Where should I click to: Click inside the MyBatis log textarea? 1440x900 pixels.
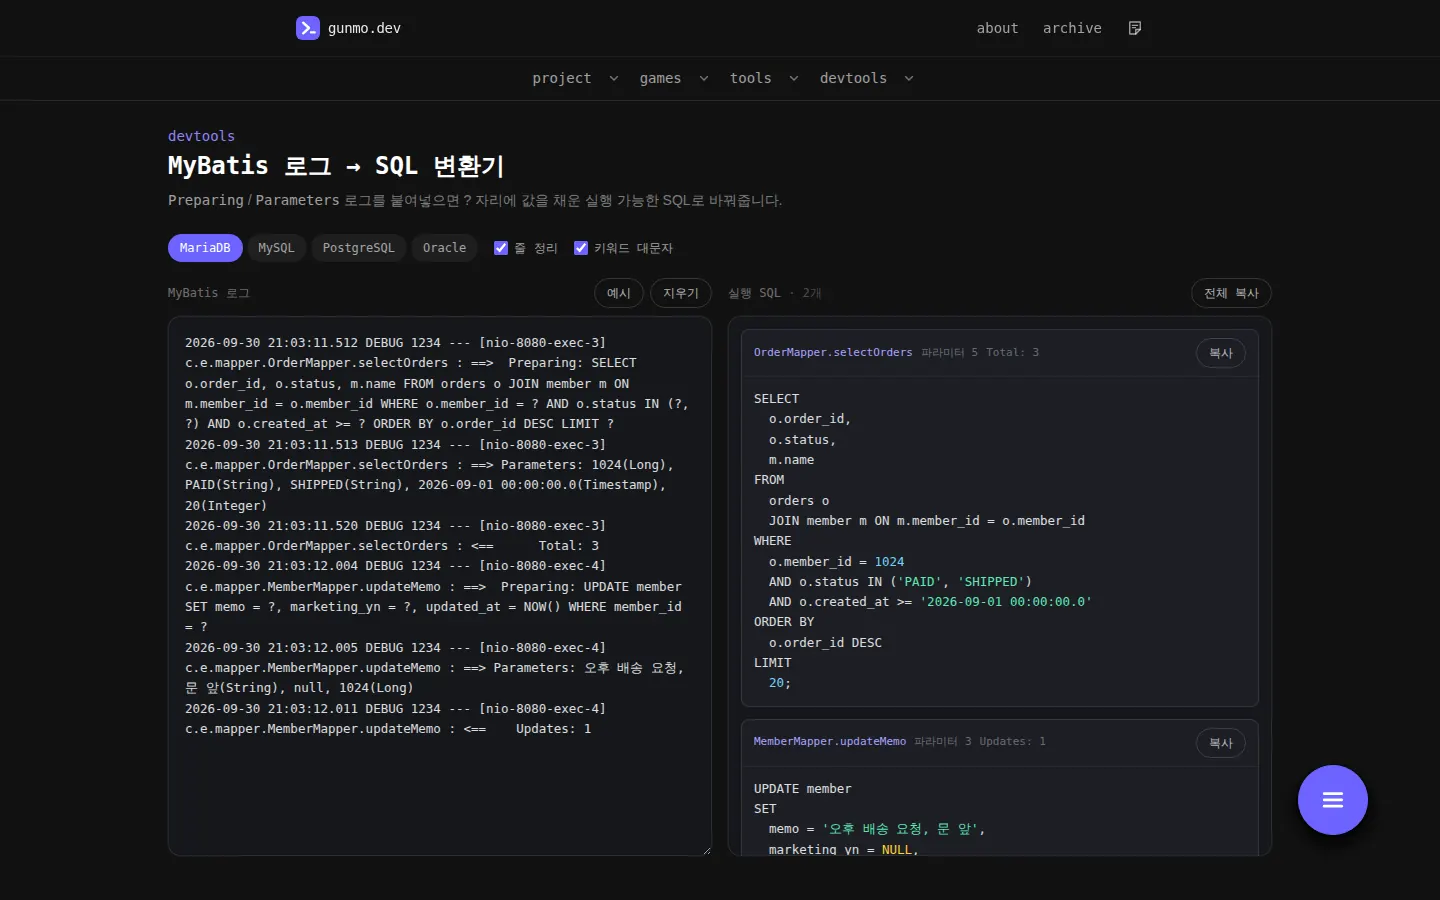440,586
